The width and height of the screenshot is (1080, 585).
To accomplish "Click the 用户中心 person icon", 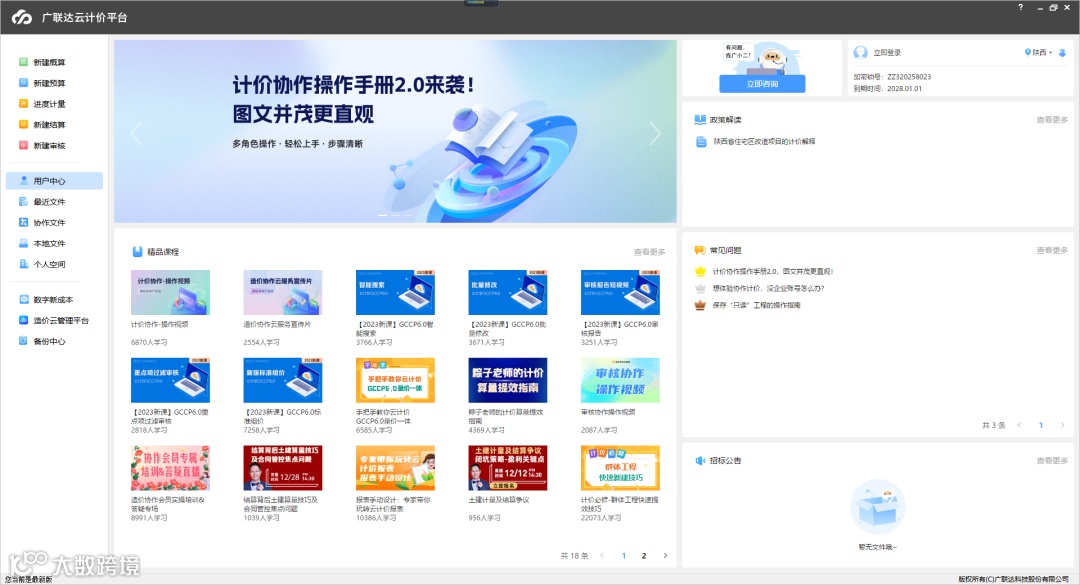I will pos(24,181).
